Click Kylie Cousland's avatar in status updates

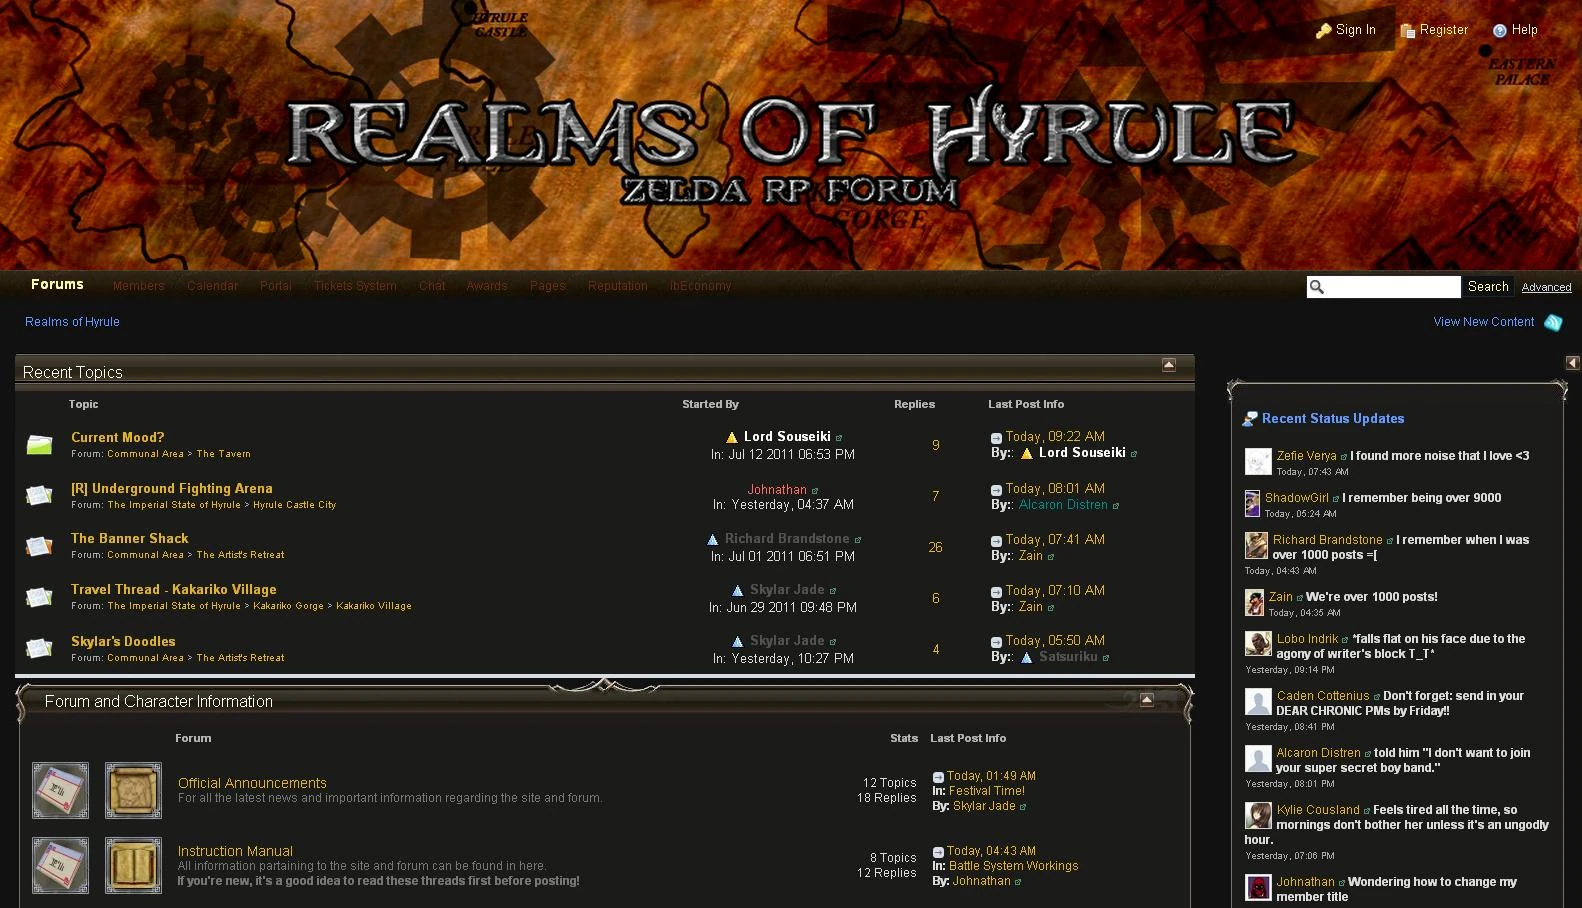(x=1258, y=815)
